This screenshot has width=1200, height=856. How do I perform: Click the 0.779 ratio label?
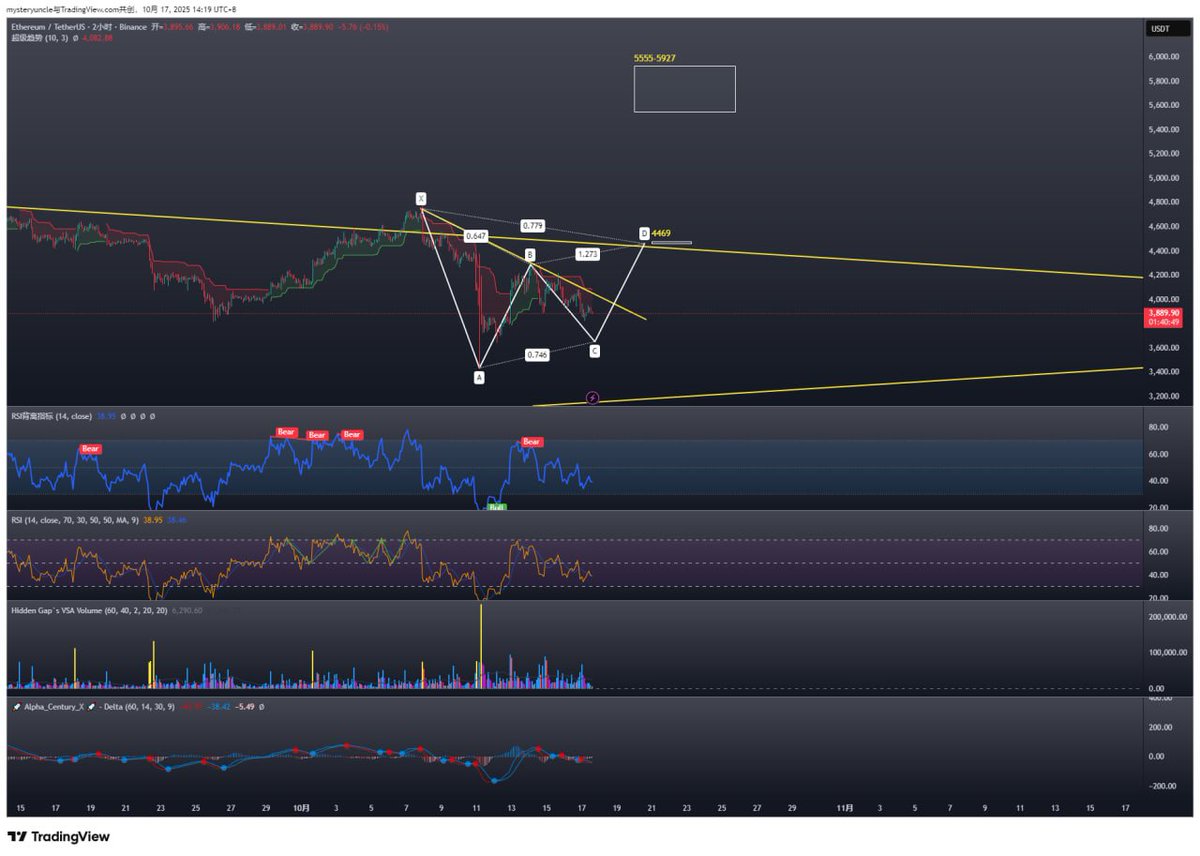pos(533,224)
